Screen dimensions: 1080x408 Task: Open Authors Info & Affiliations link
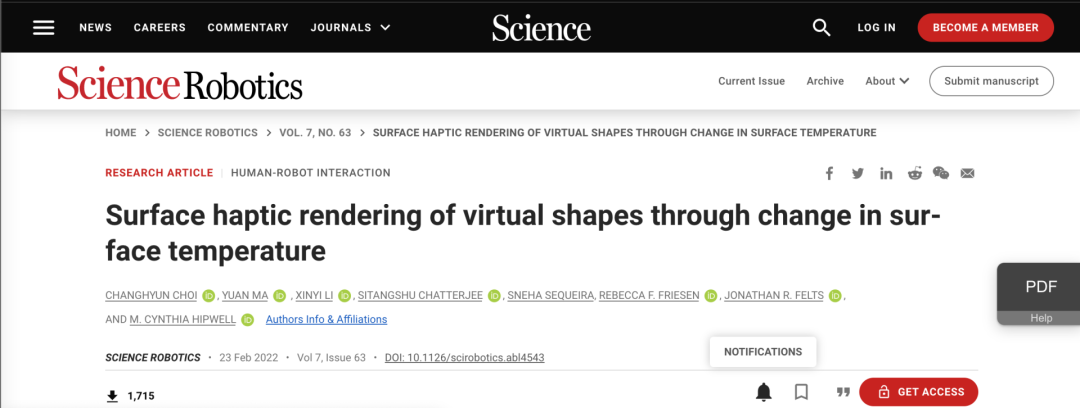click(x=326, y=320)
